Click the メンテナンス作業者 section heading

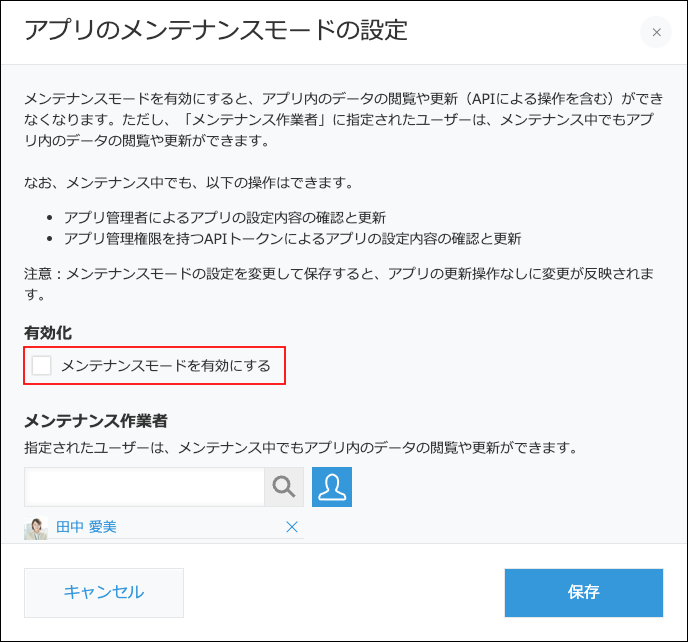(x=96, y=421)
